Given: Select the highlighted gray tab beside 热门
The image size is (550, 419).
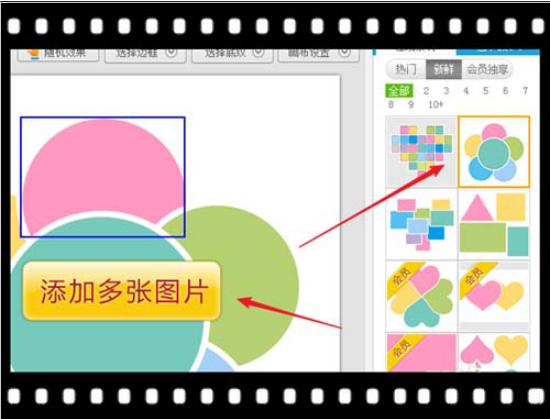Looking at the screenshot, I should 444,69.
